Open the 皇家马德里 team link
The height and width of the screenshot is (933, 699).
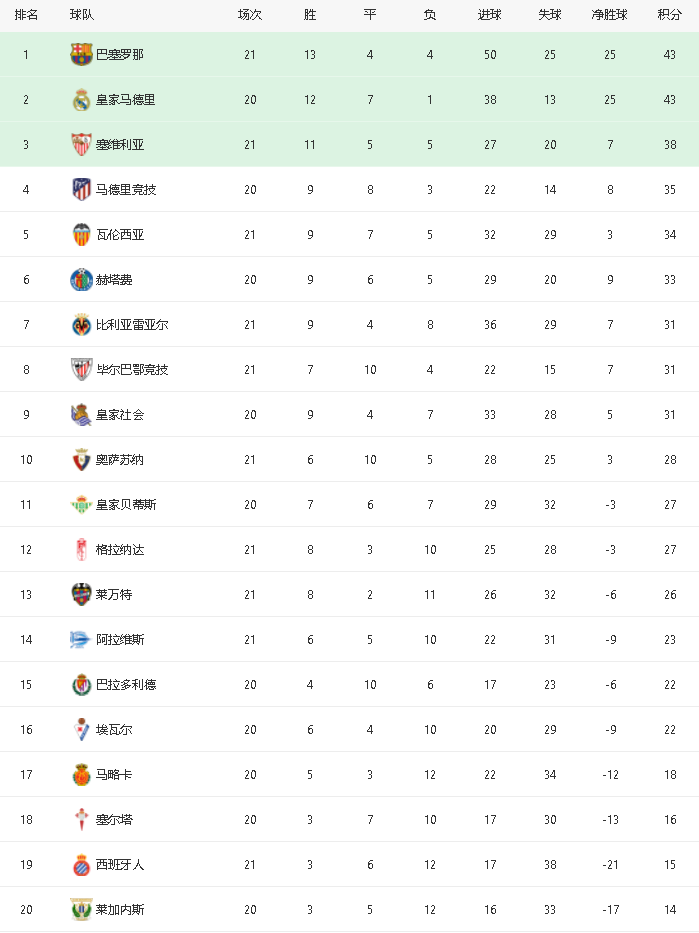pos(126,100)
